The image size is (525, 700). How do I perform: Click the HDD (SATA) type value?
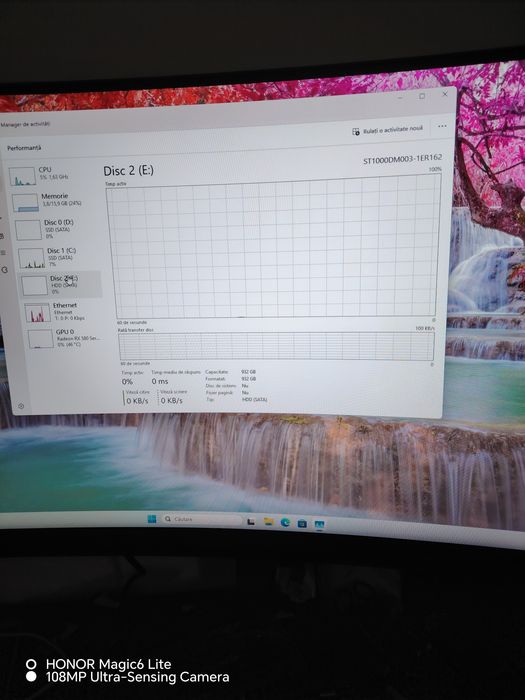254,400
